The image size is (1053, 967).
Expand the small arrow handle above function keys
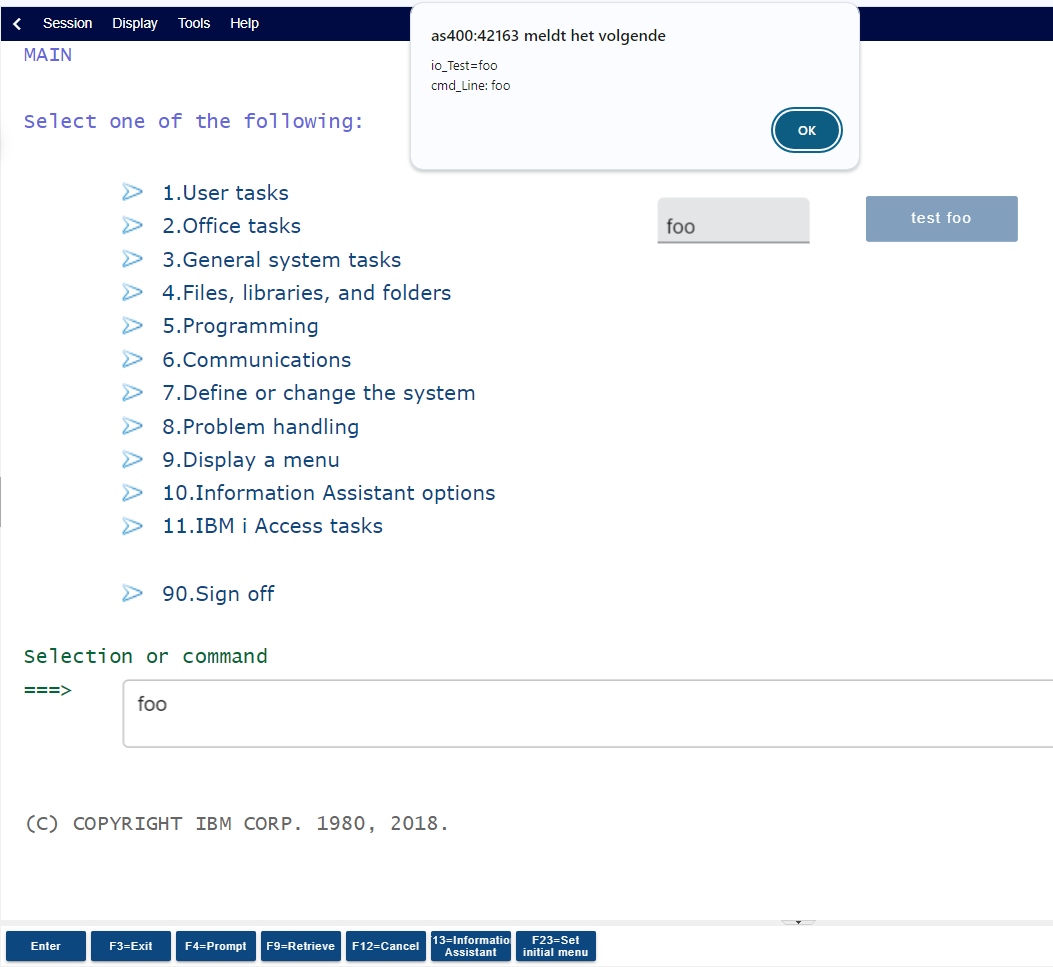(798, 922)
